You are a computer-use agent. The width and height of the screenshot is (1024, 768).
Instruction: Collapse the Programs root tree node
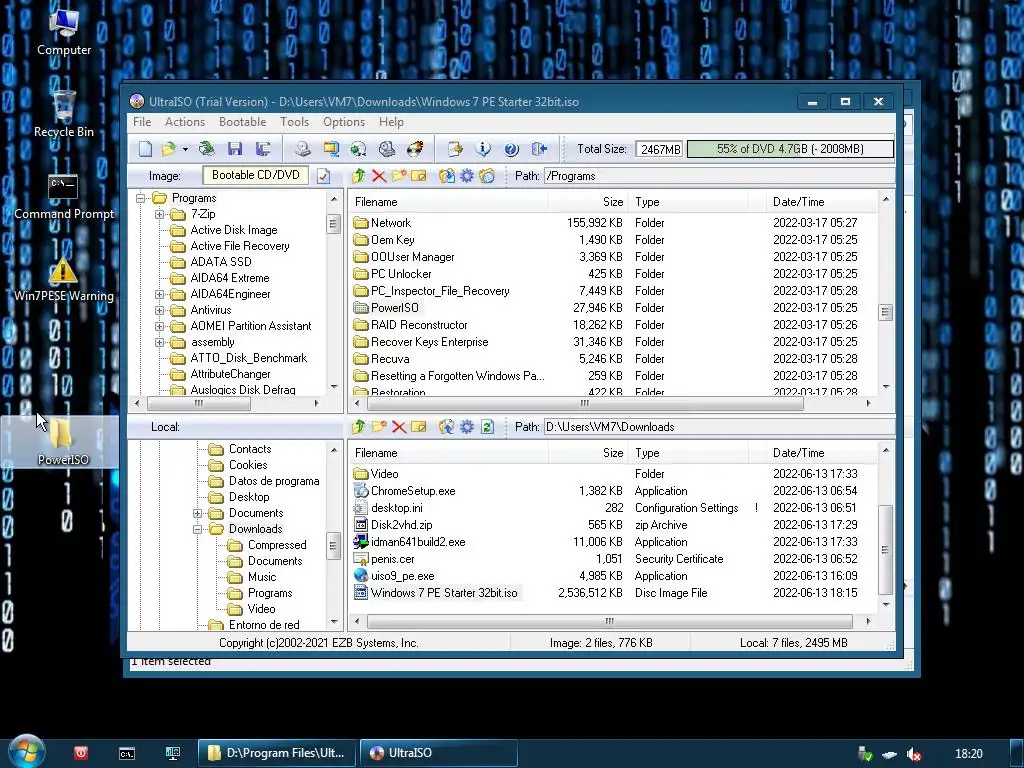tap(140, 198)
